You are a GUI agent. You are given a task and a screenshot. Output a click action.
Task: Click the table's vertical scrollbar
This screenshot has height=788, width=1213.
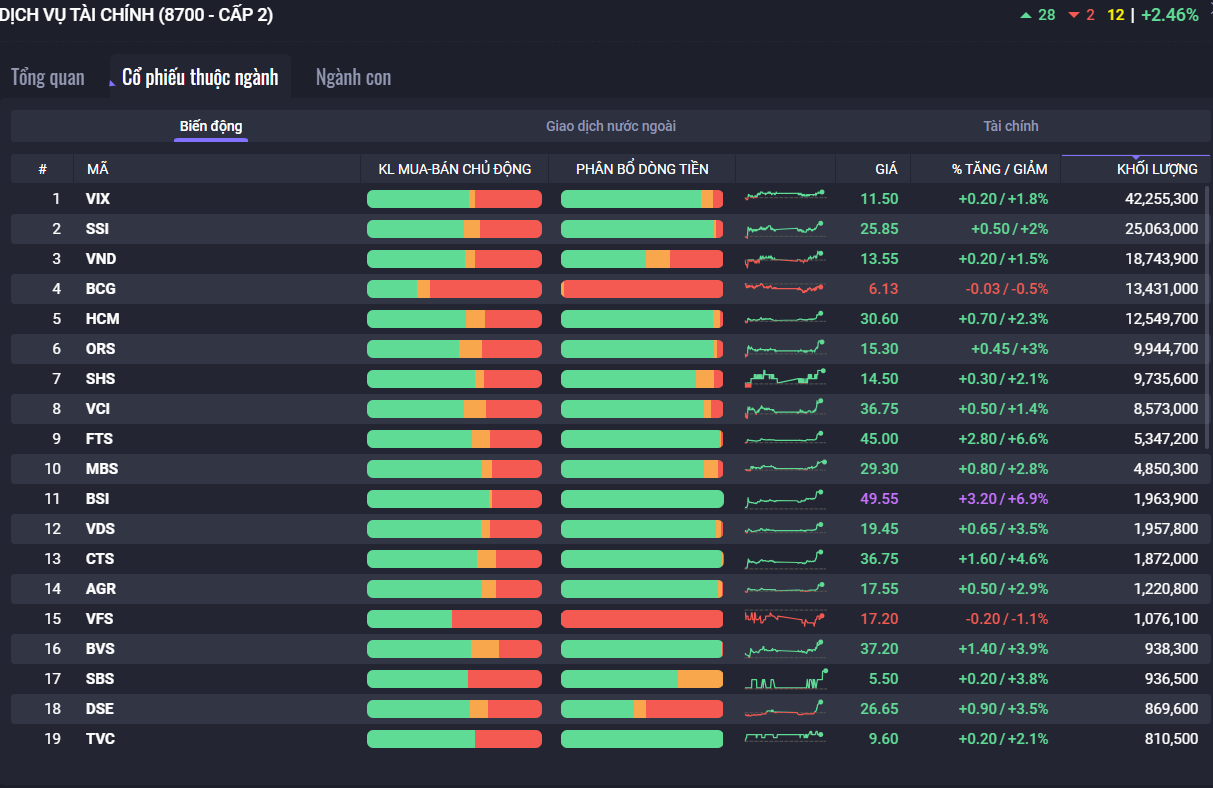tap(1208, 320)
